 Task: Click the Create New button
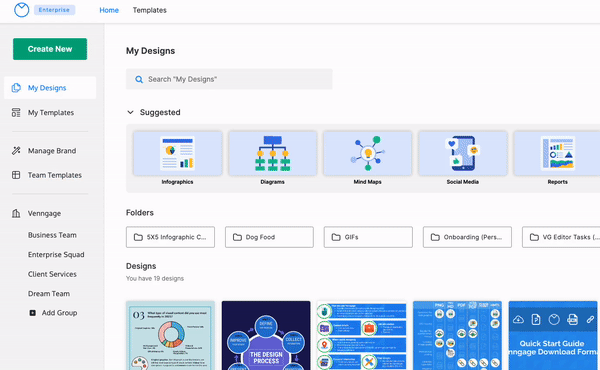50,49
